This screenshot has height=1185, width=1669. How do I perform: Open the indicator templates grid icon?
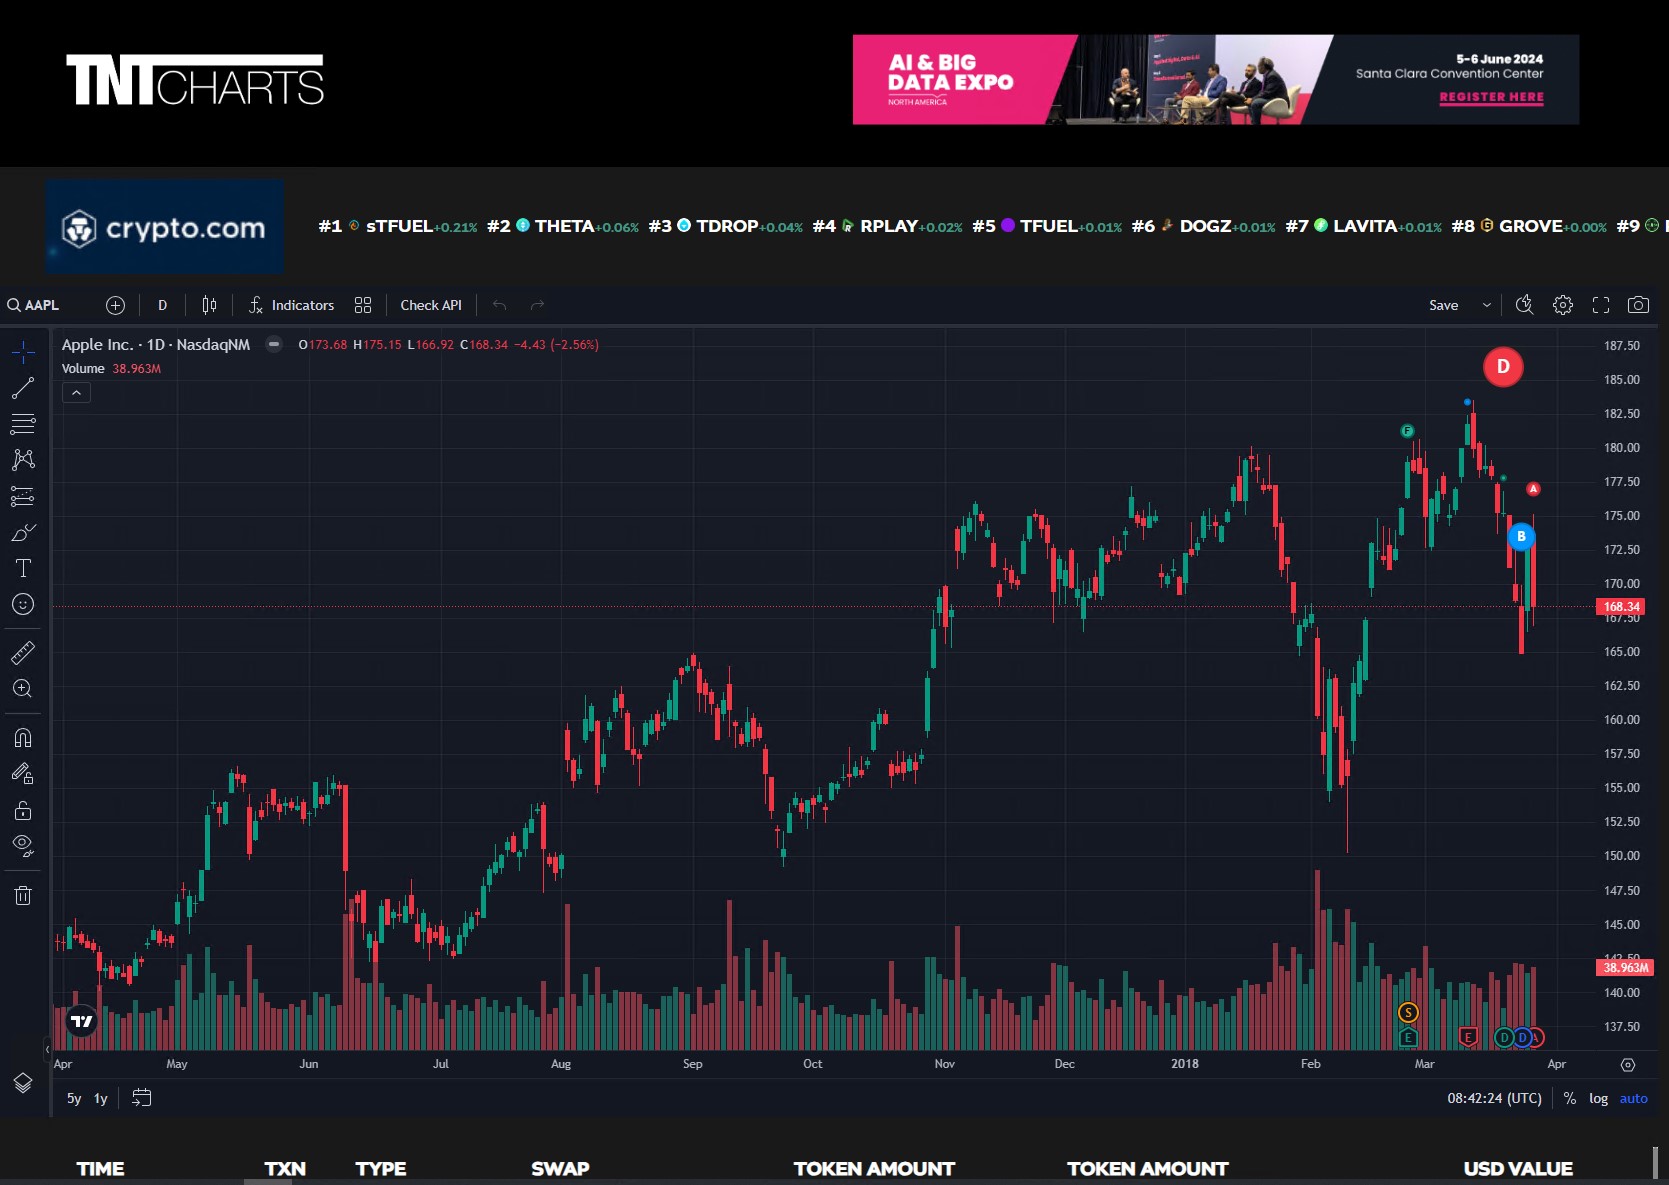click(363, 305)
